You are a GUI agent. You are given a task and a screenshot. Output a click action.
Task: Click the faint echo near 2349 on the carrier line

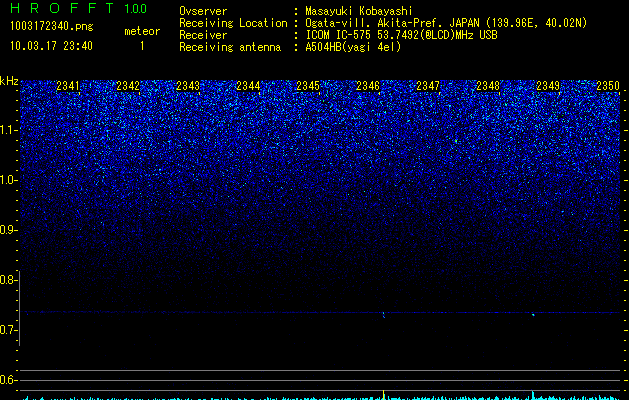coord(533,315)
